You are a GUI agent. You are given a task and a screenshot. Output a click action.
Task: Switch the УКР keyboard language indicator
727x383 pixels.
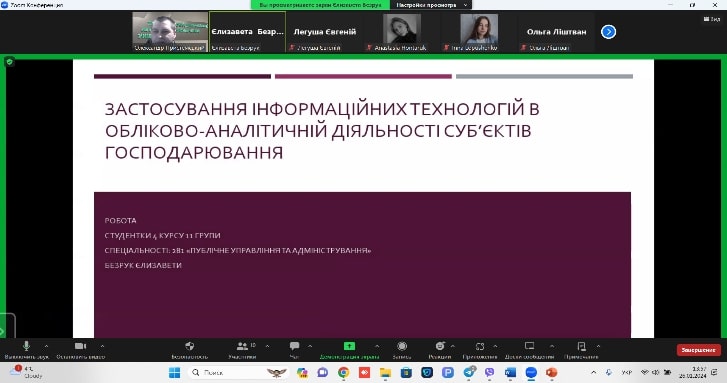click(x=626, y=372)
